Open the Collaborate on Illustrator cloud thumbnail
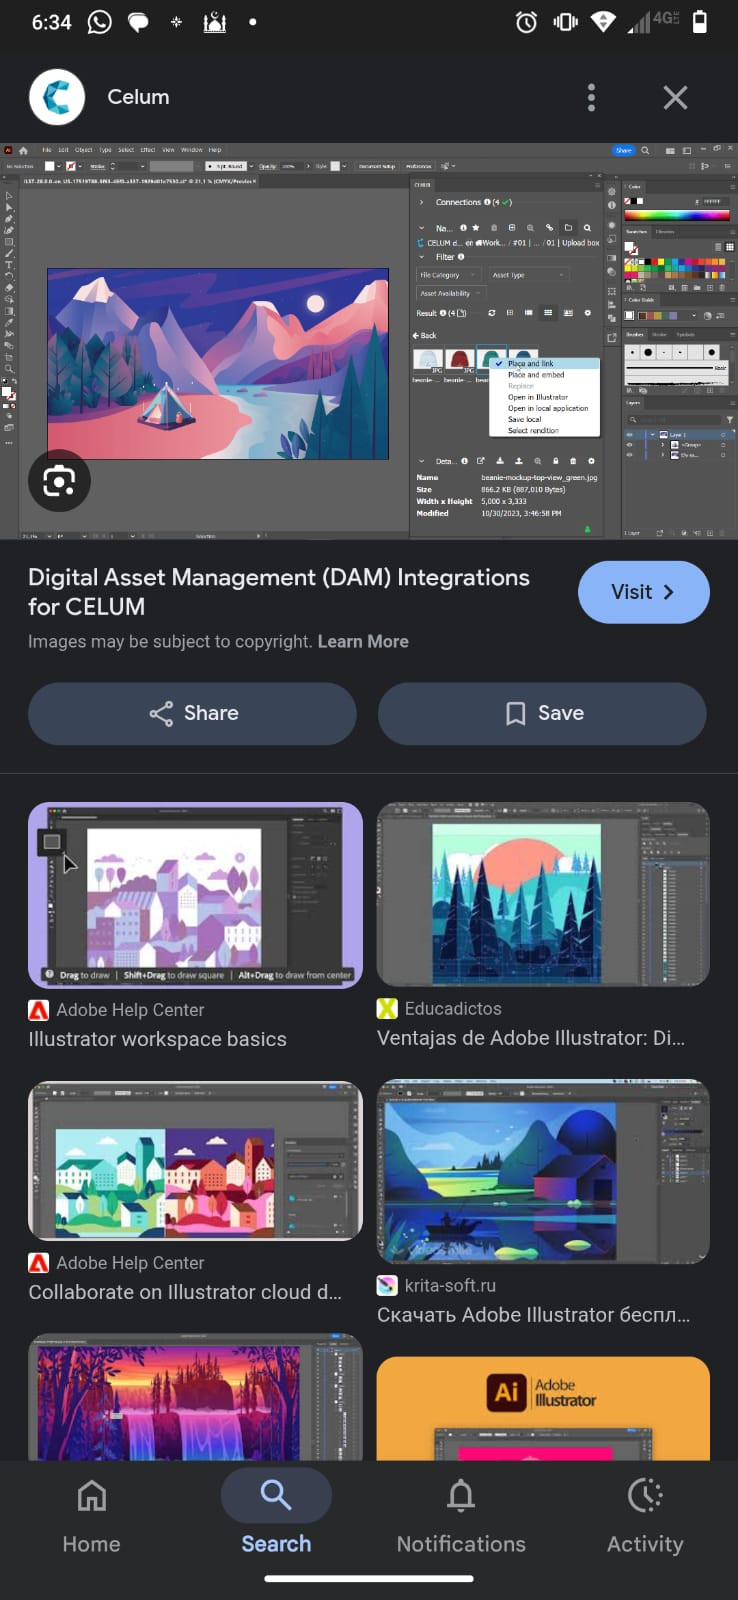 coord(195,1161)
